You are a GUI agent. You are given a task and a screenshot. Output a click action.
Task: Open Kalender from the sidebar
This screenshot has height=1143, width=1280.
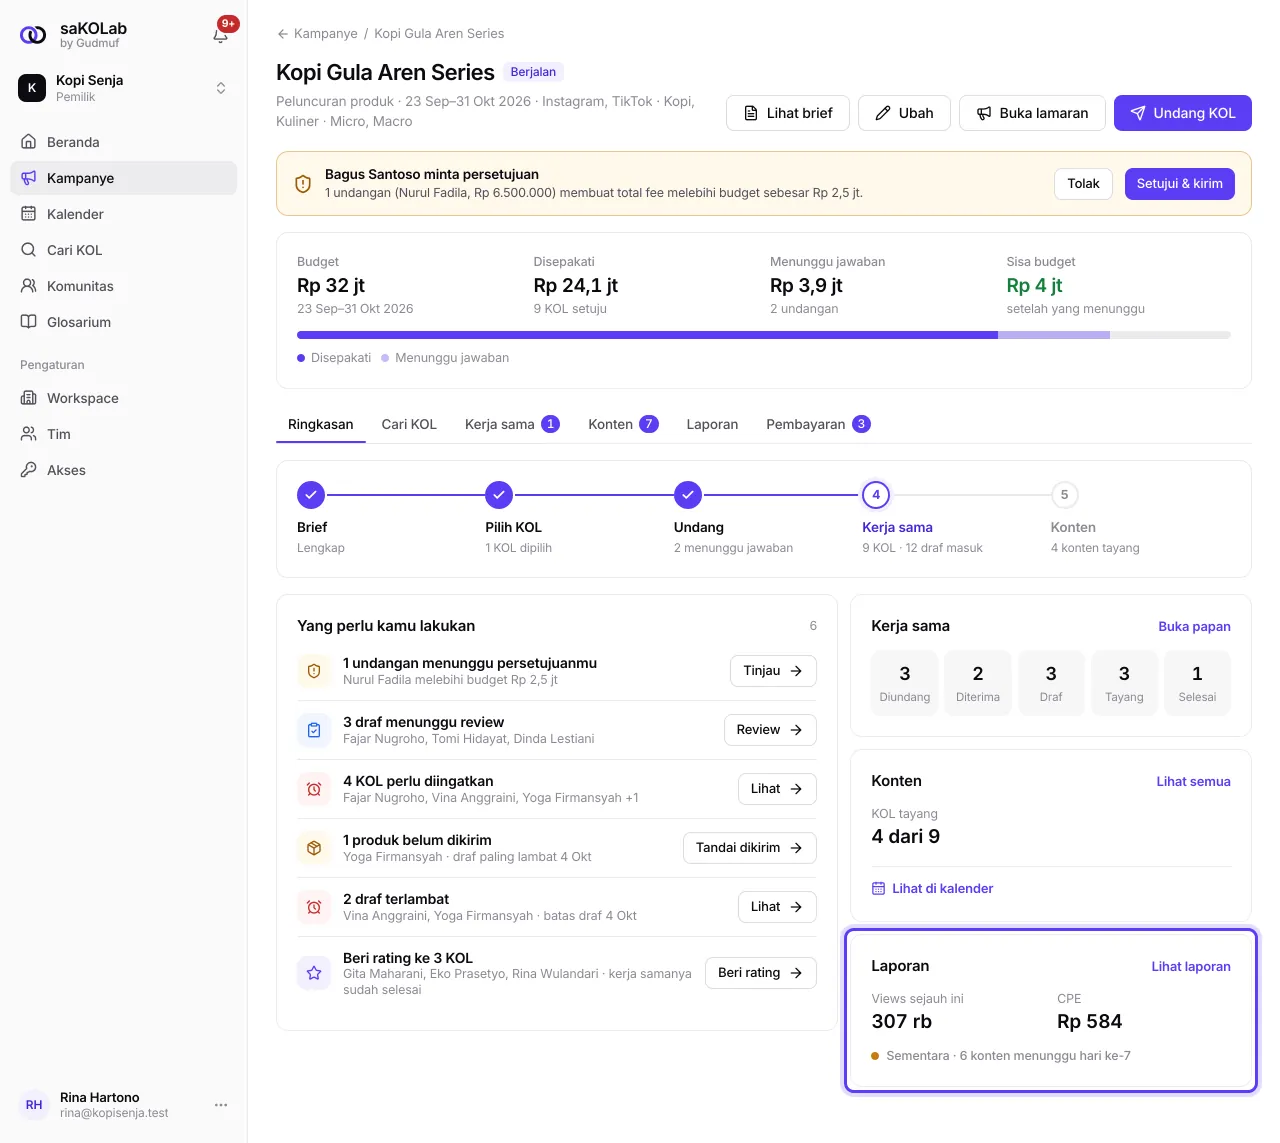pyautogui.click(x=124, y=214)
